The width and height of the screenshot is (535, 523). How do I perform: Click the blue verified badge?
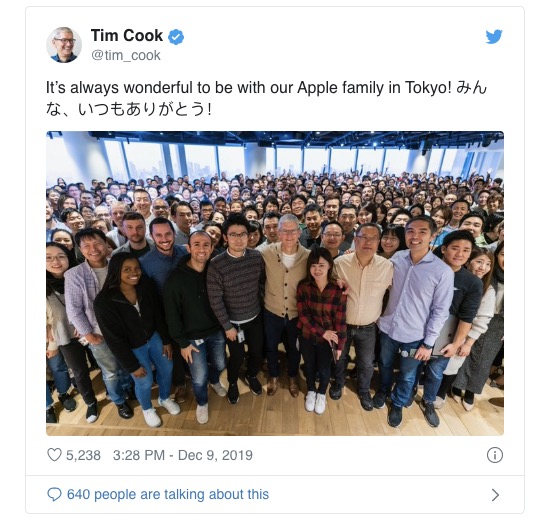click(176, 37)
